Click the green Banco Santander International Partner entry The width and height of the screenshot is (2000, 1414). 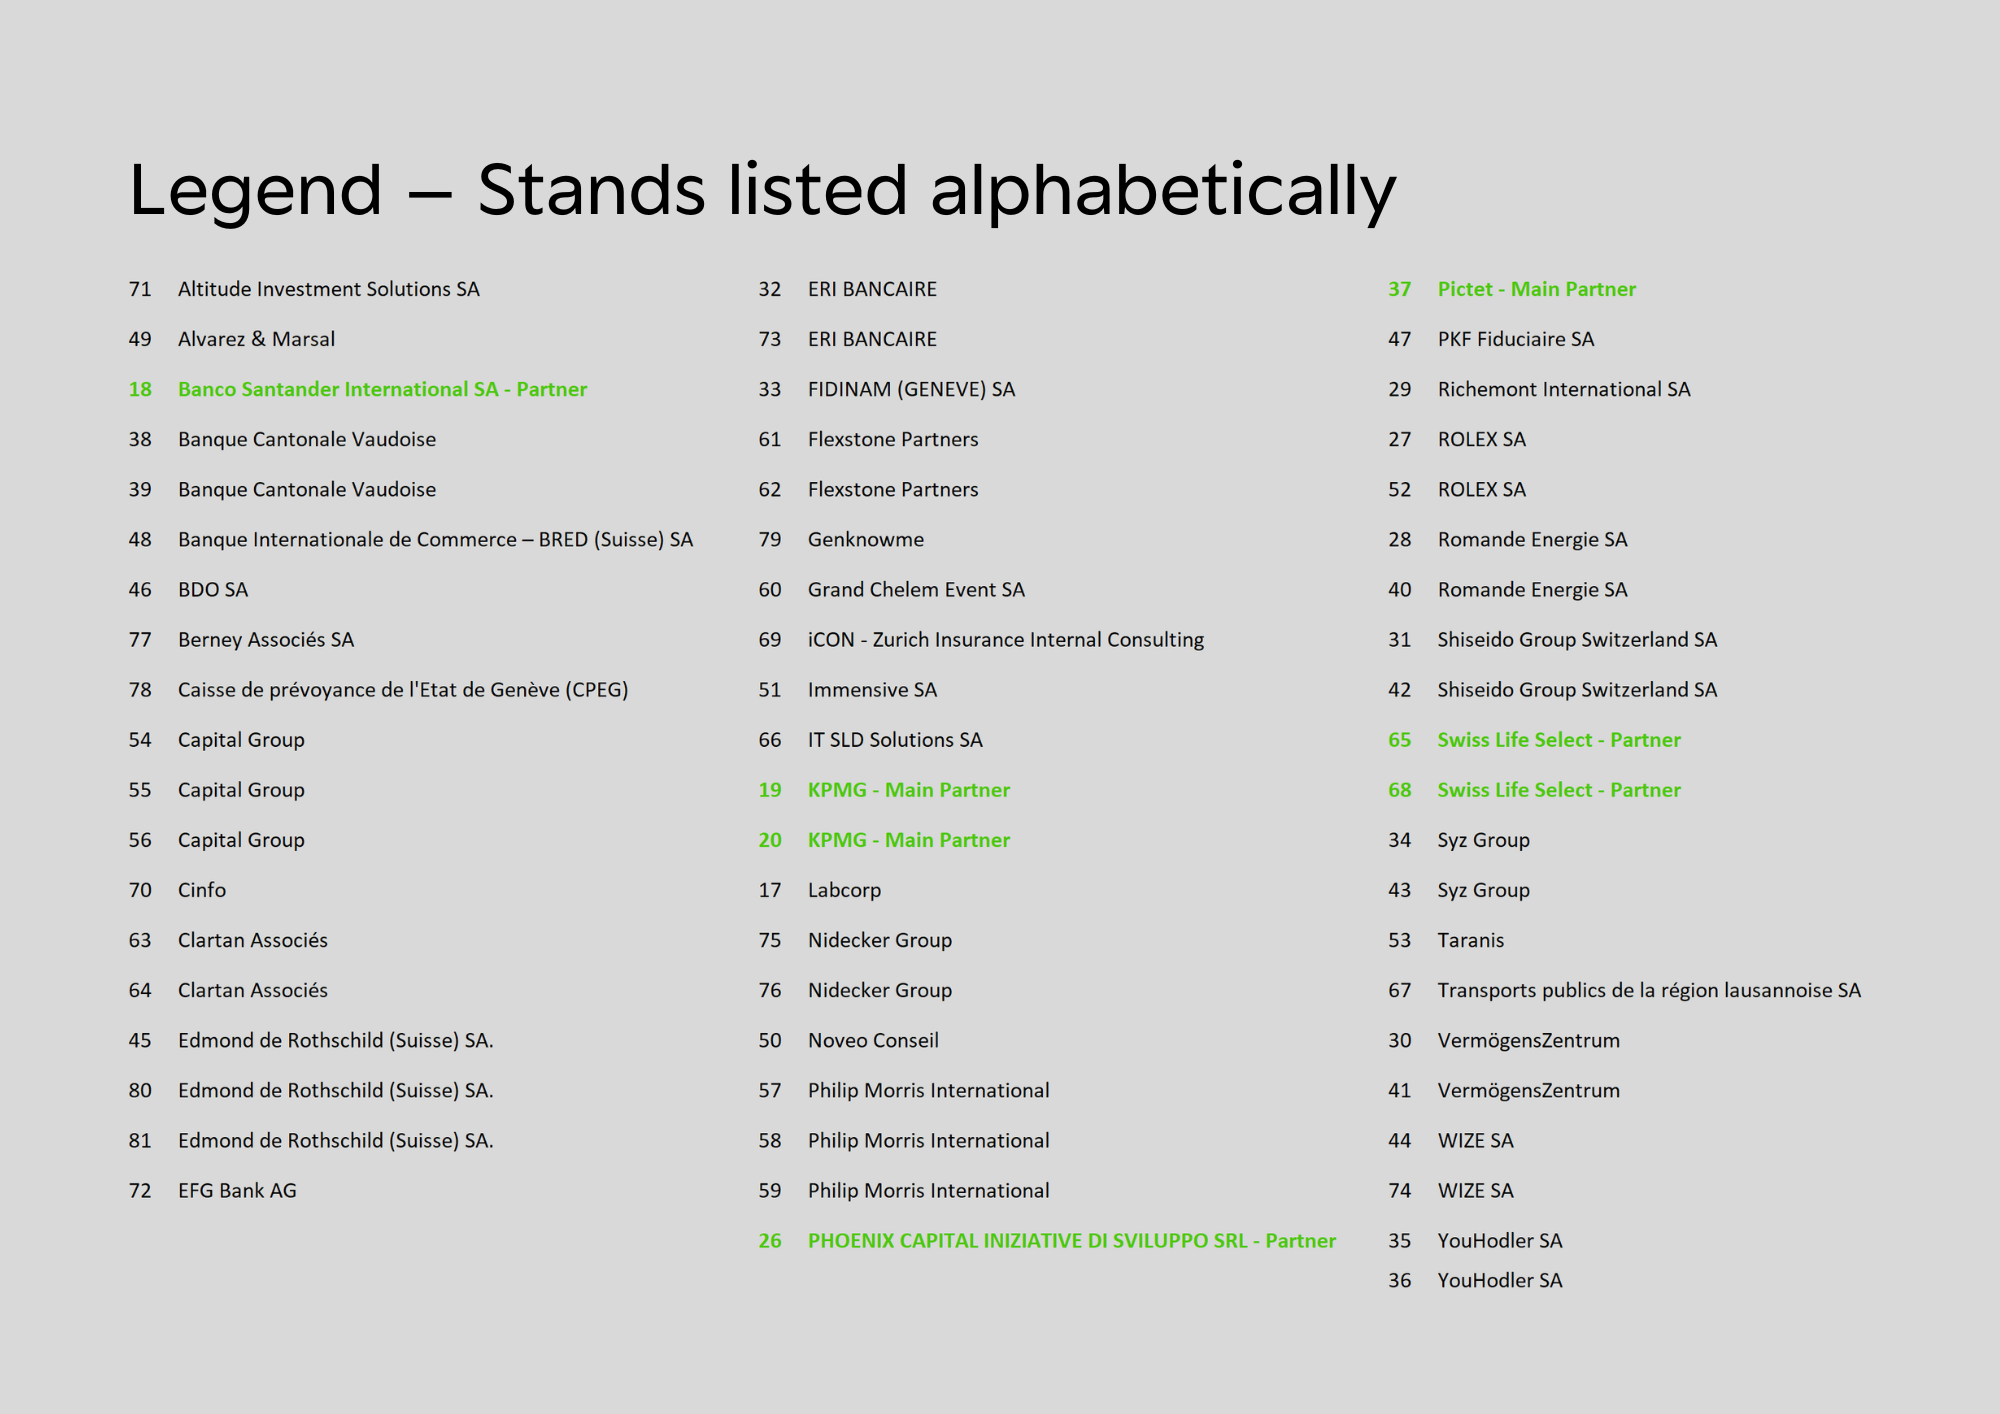pos(382,389)
